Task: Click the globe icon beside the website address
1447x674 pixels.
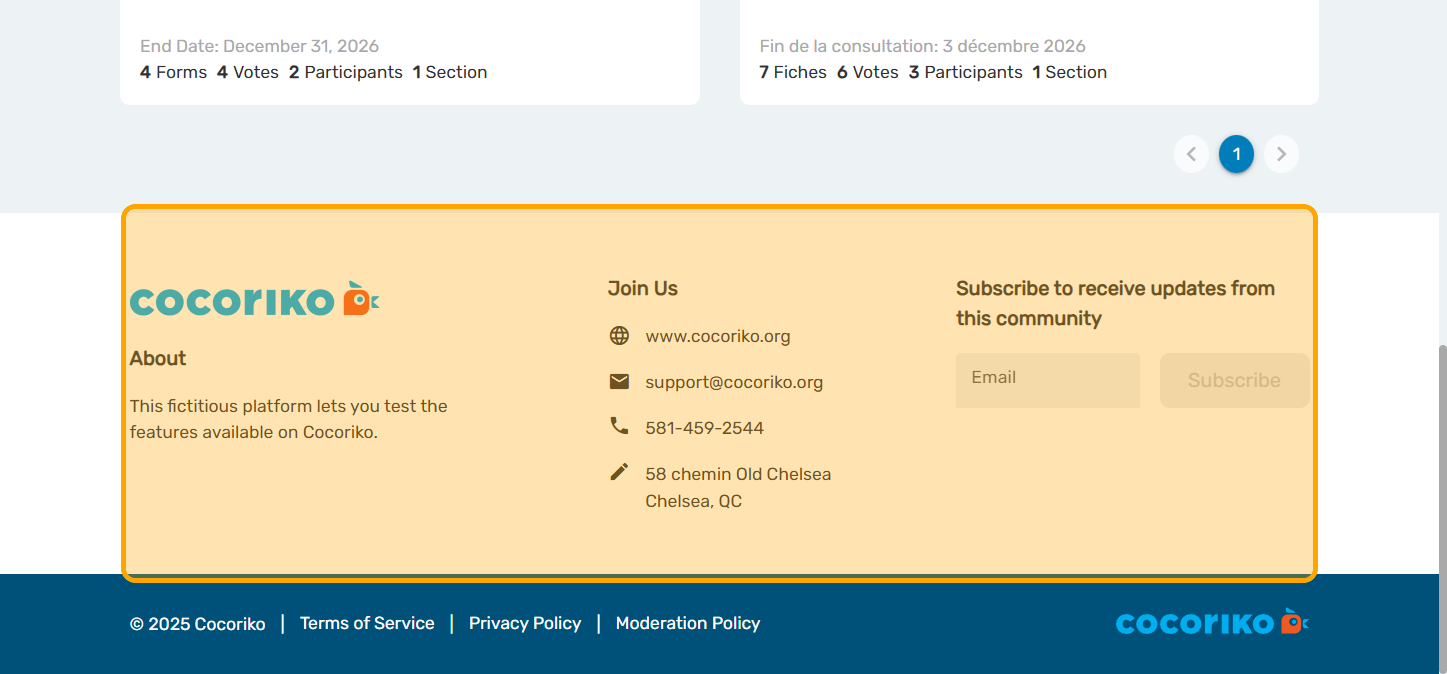Action: (x=619, y=336)
